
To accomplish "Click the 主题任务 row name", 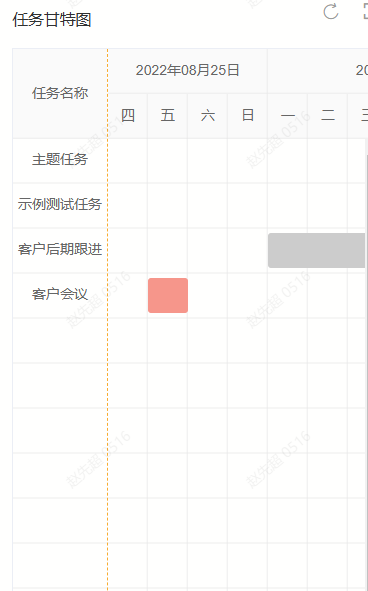I will pos(60,159).
